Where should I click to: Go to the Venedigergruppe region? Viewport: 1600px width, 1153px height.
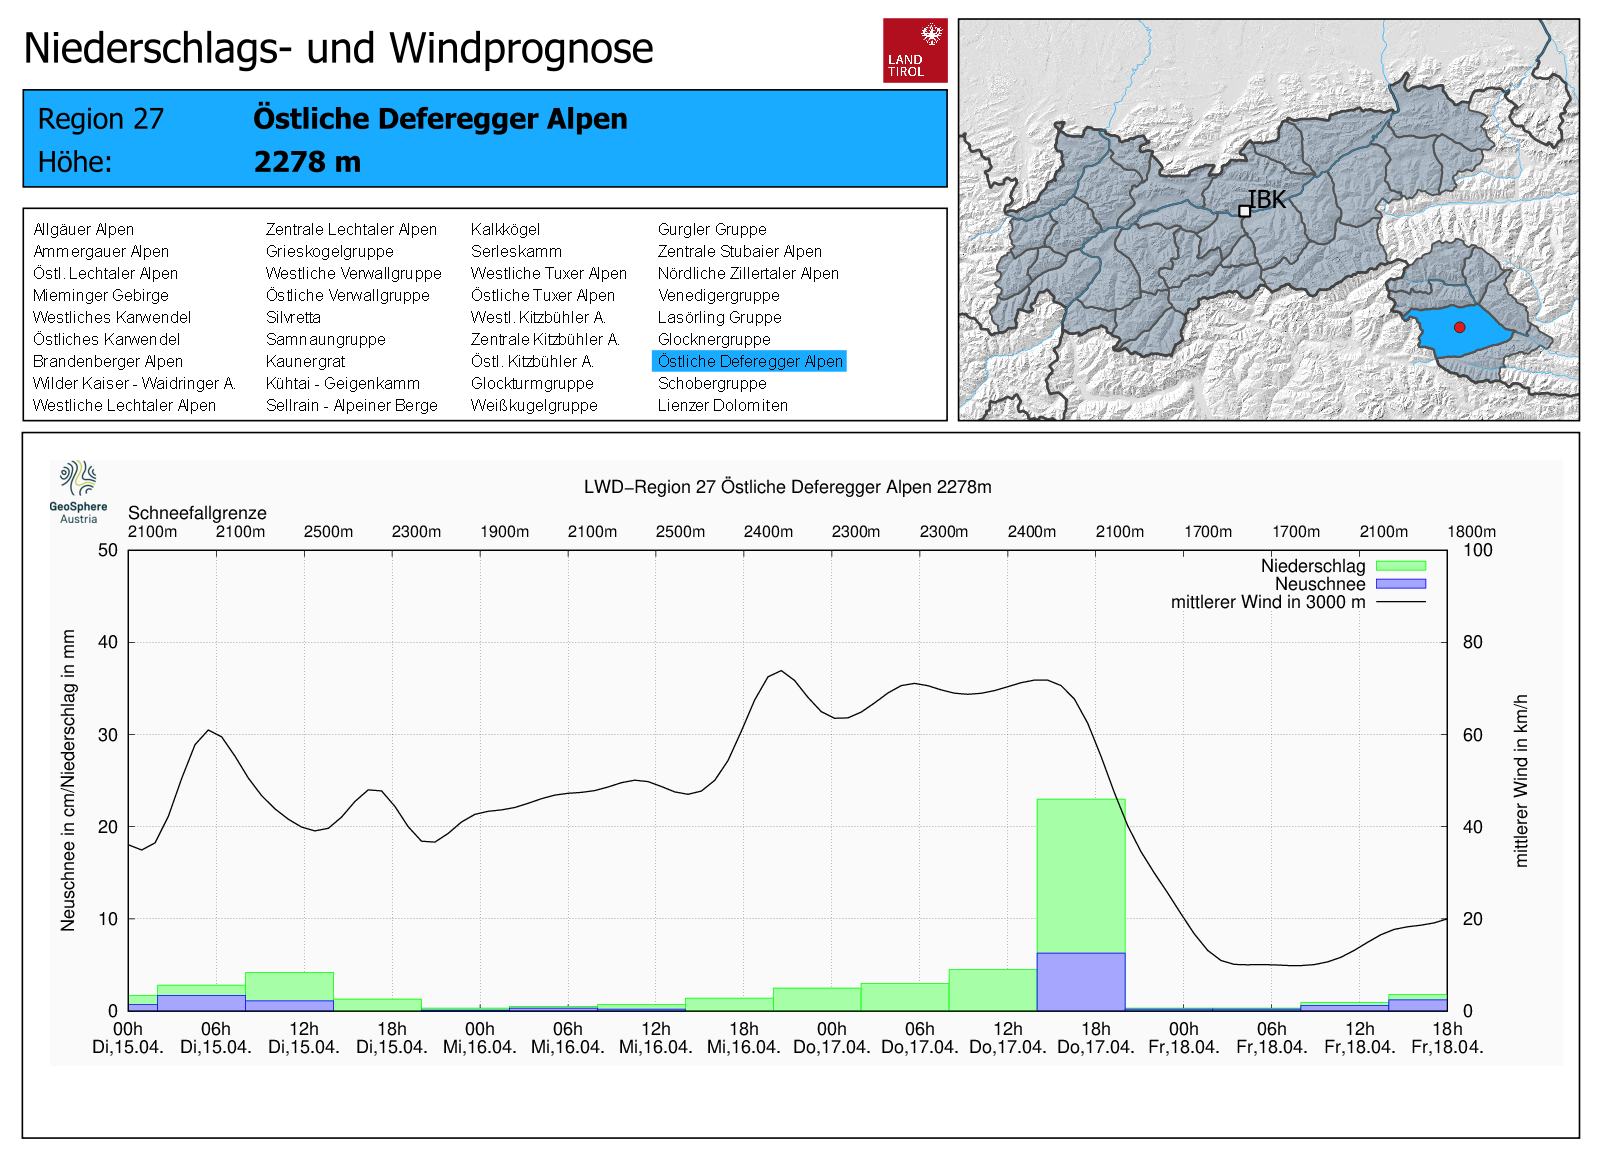point(718,295)
